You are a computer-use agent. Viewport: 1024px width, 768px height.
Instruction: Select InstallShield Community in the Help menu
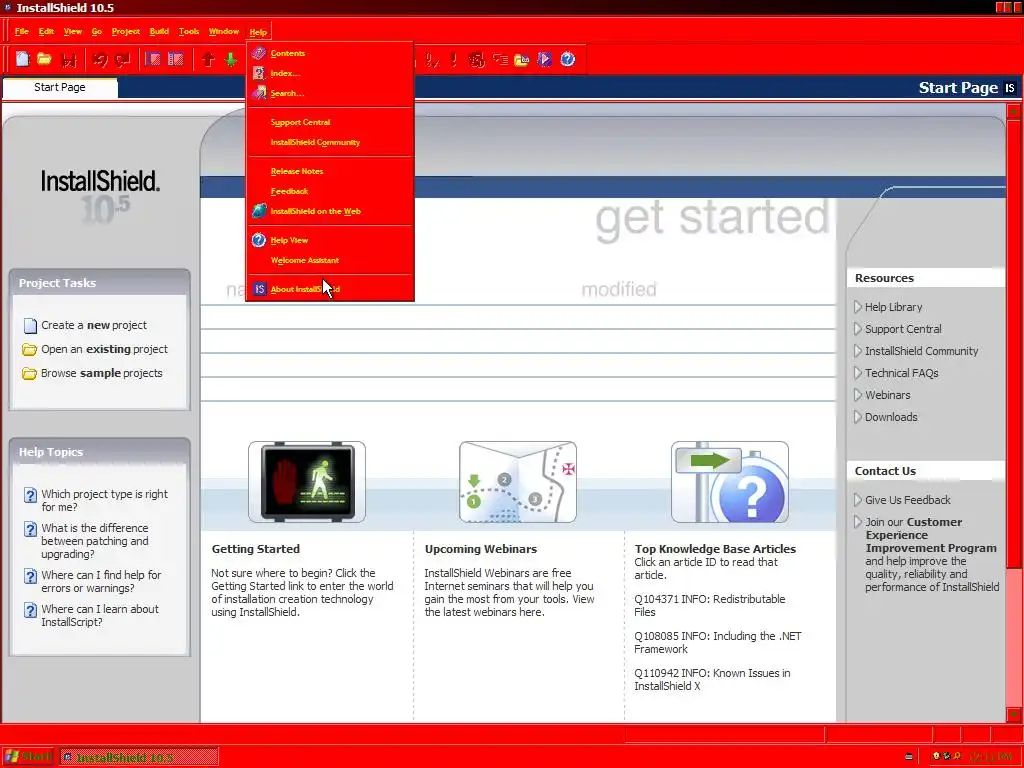330,142
